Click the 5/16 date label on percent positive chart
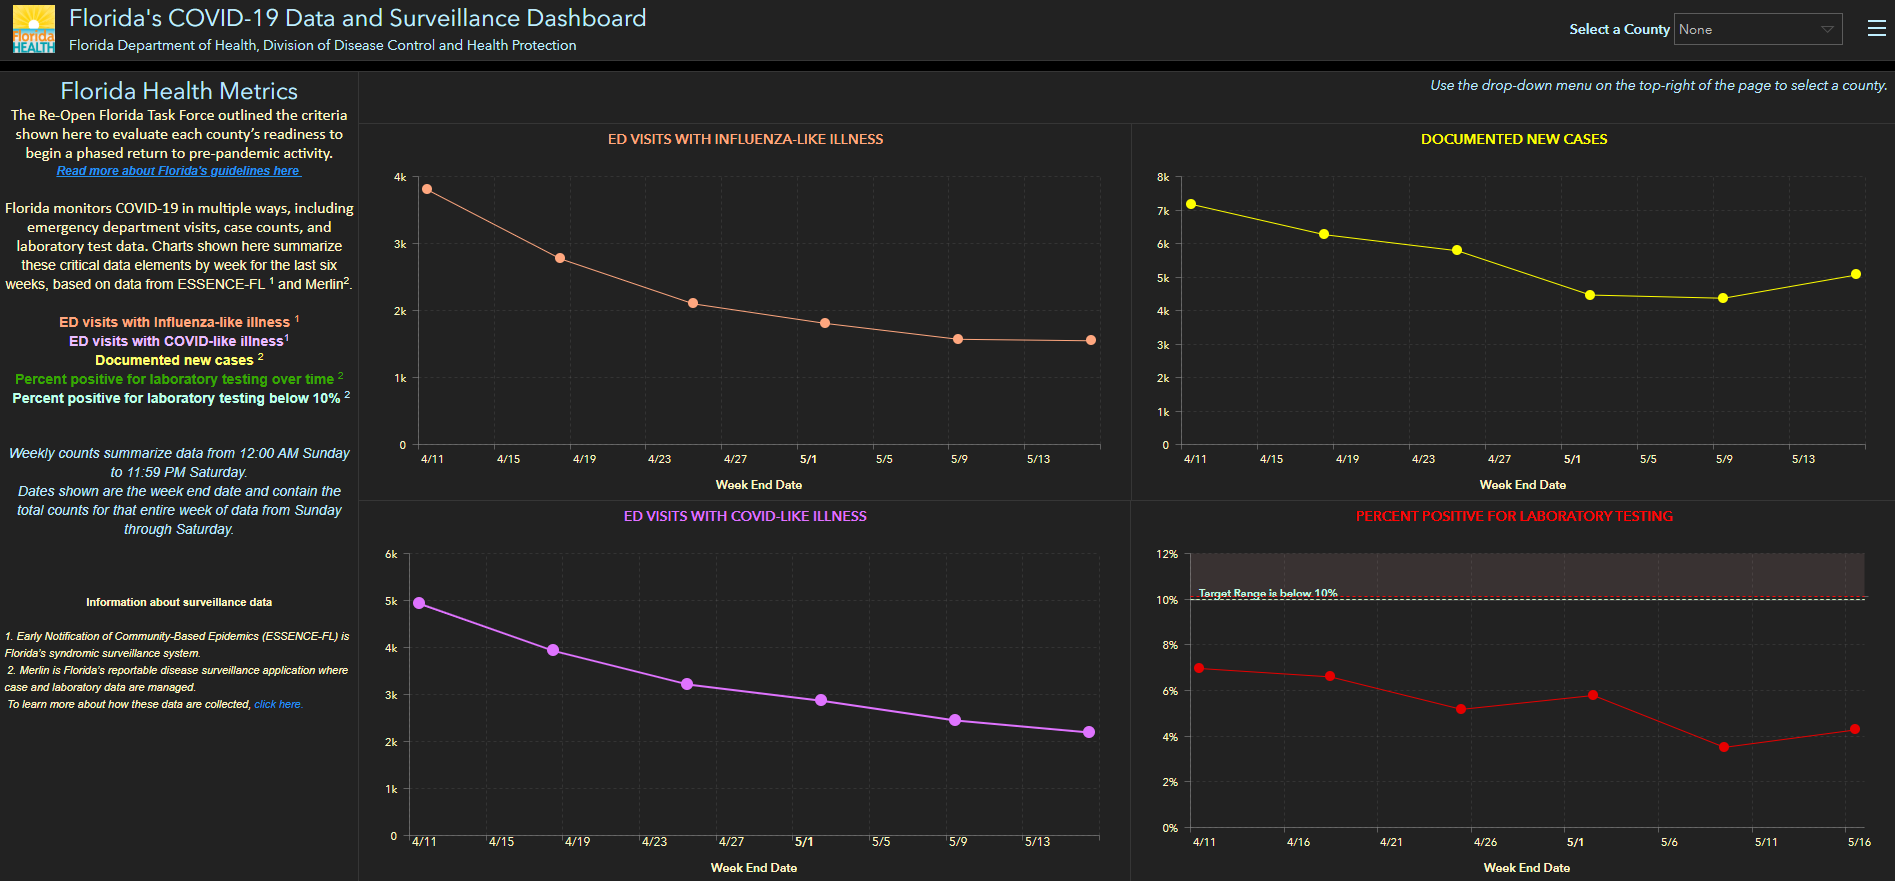The image size is (1895, 881). [1859, 842]
